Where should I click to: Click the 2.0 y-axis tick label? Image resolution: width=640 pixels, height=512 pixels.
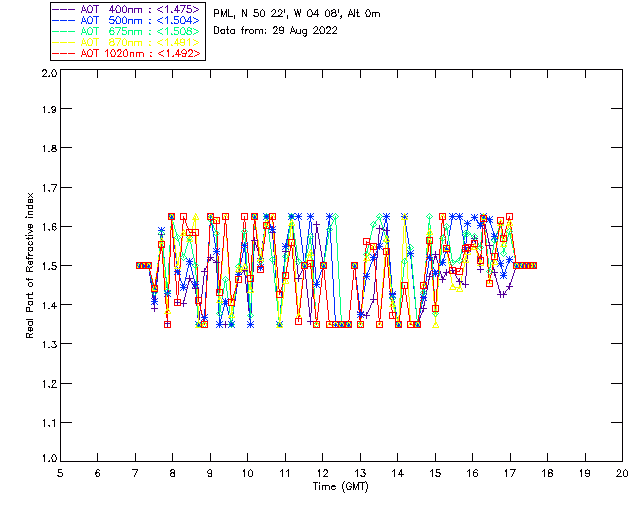(49, 73)
